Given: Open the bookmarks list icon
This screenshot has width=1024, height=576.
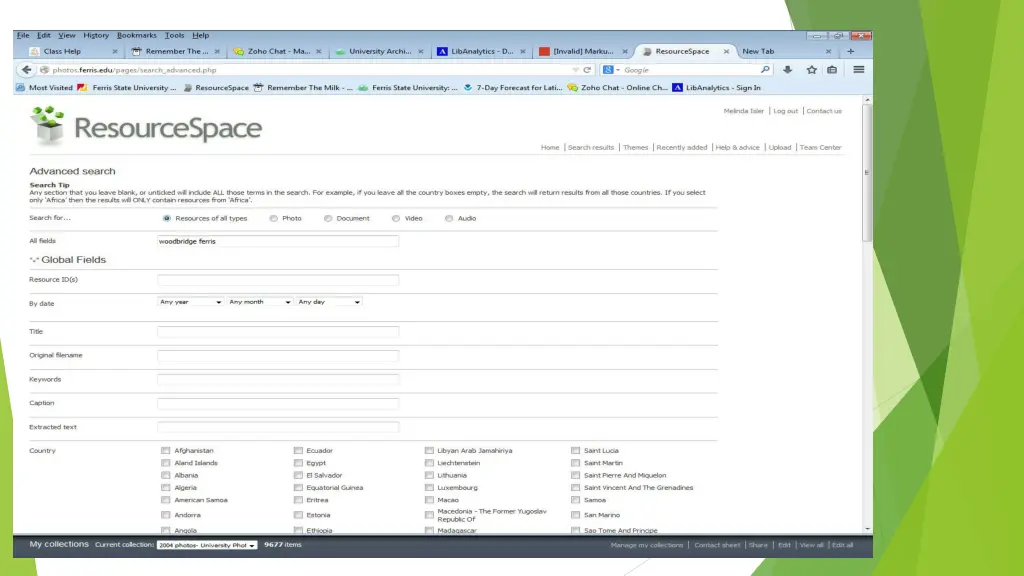Looking at the screenshot, I should click(832, 69).
